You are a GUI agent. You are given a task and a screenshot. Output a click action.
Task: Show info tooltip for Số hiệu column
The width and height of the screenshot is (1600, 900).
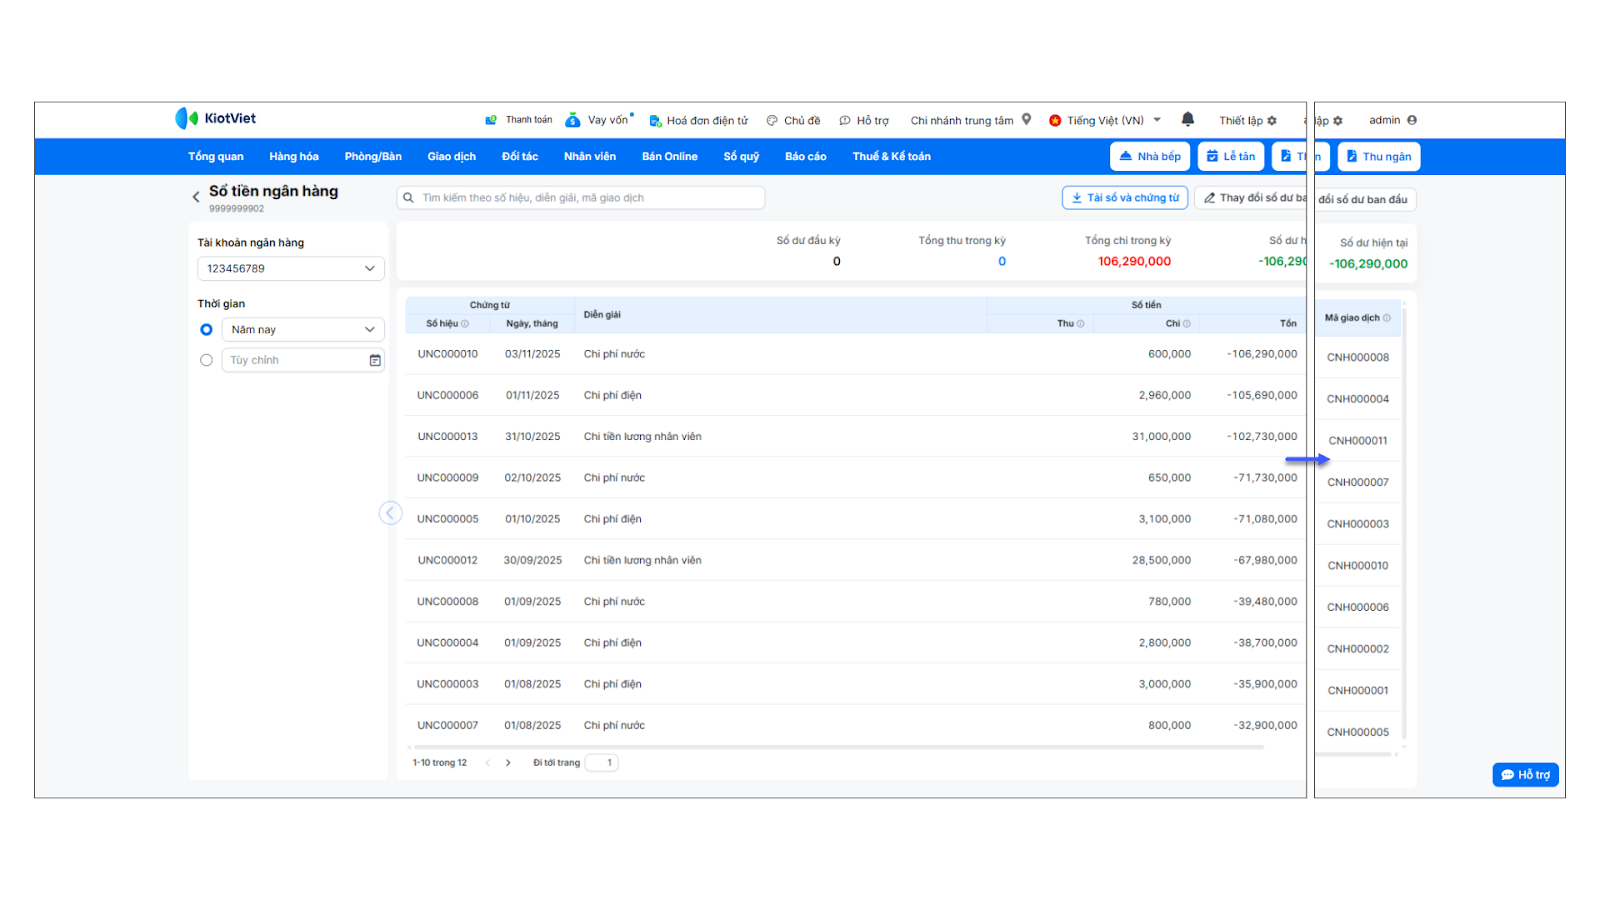pyautogui.click(x=465, y=324)
